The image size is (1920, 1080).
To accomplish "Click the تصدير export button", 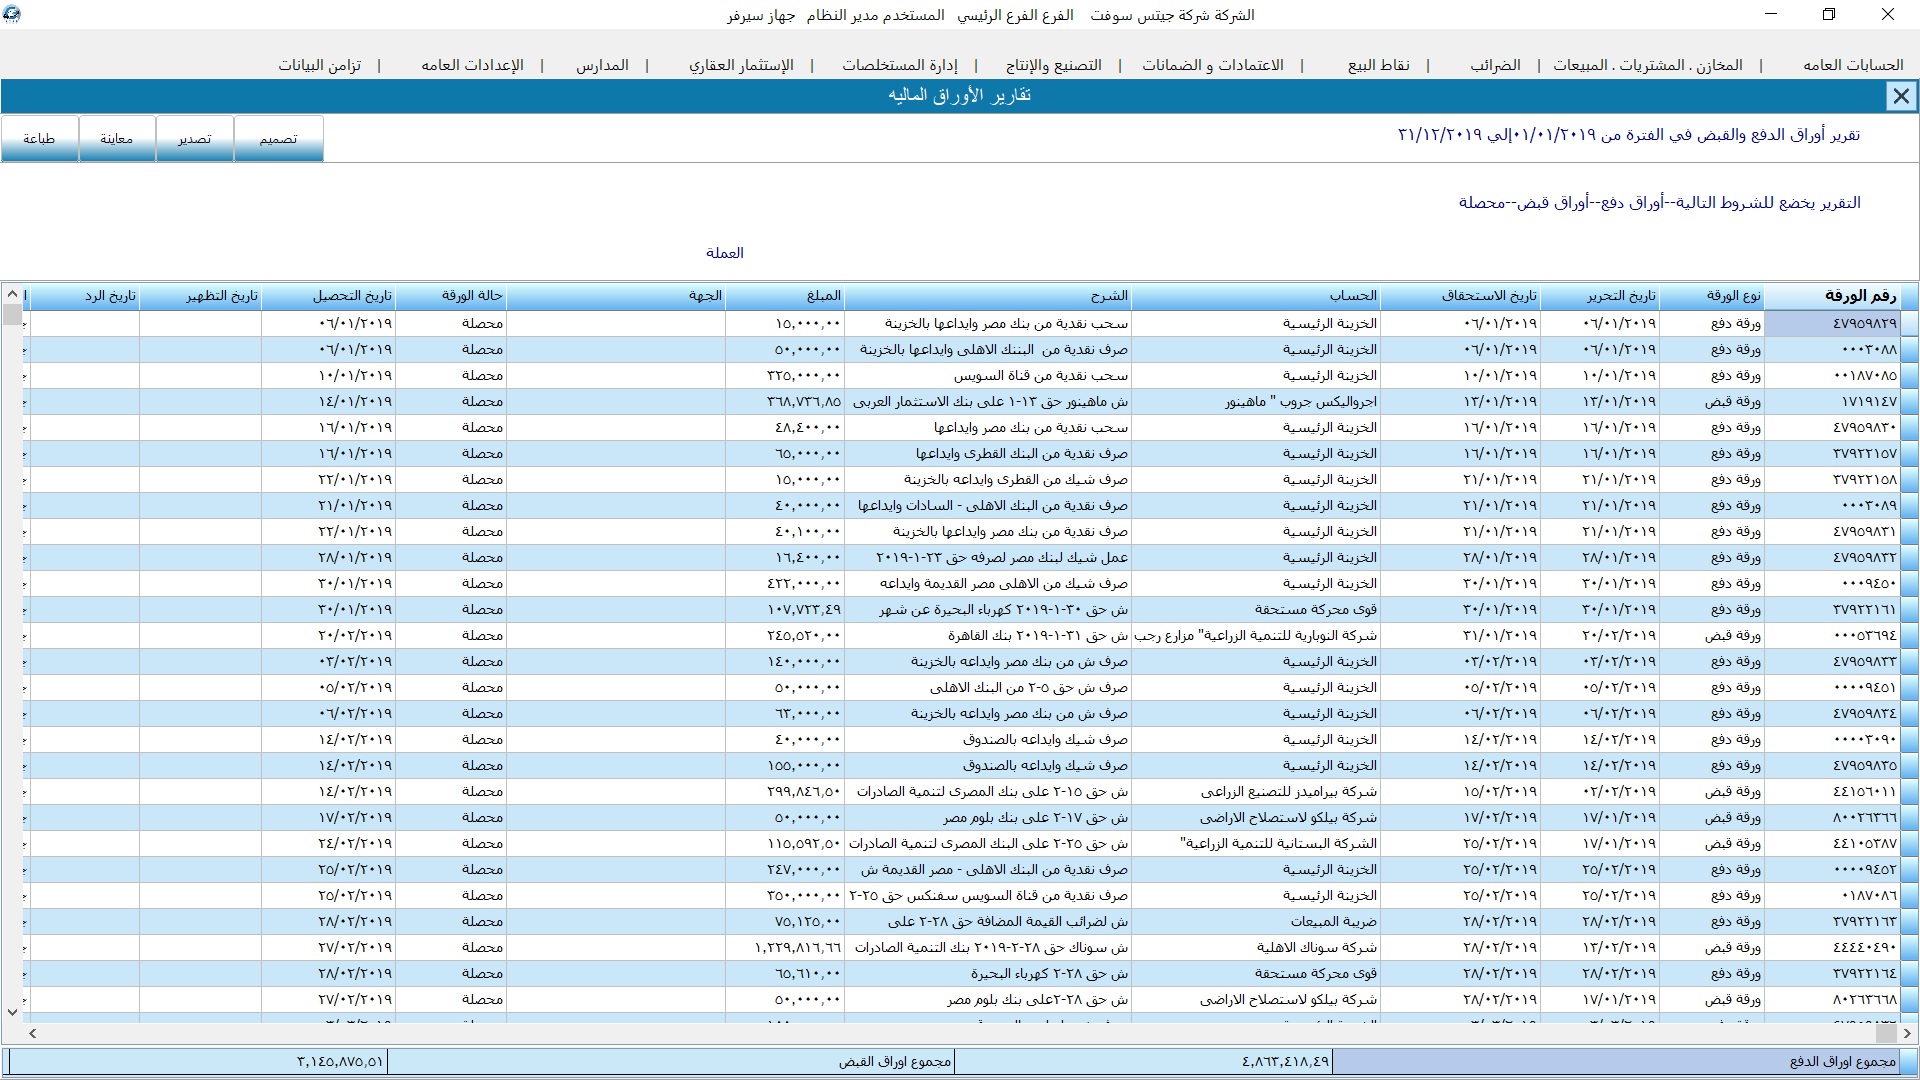I will click(x=194, y=138).
